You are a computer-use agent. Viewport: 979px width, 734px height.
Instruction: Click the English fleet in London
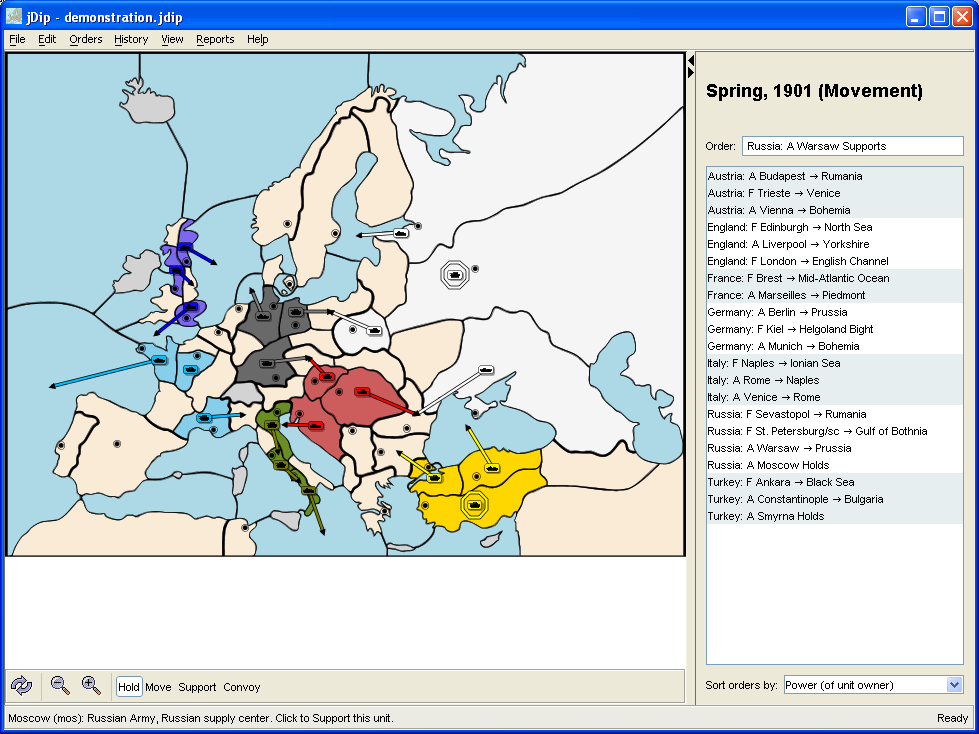(x=191, y=306)
